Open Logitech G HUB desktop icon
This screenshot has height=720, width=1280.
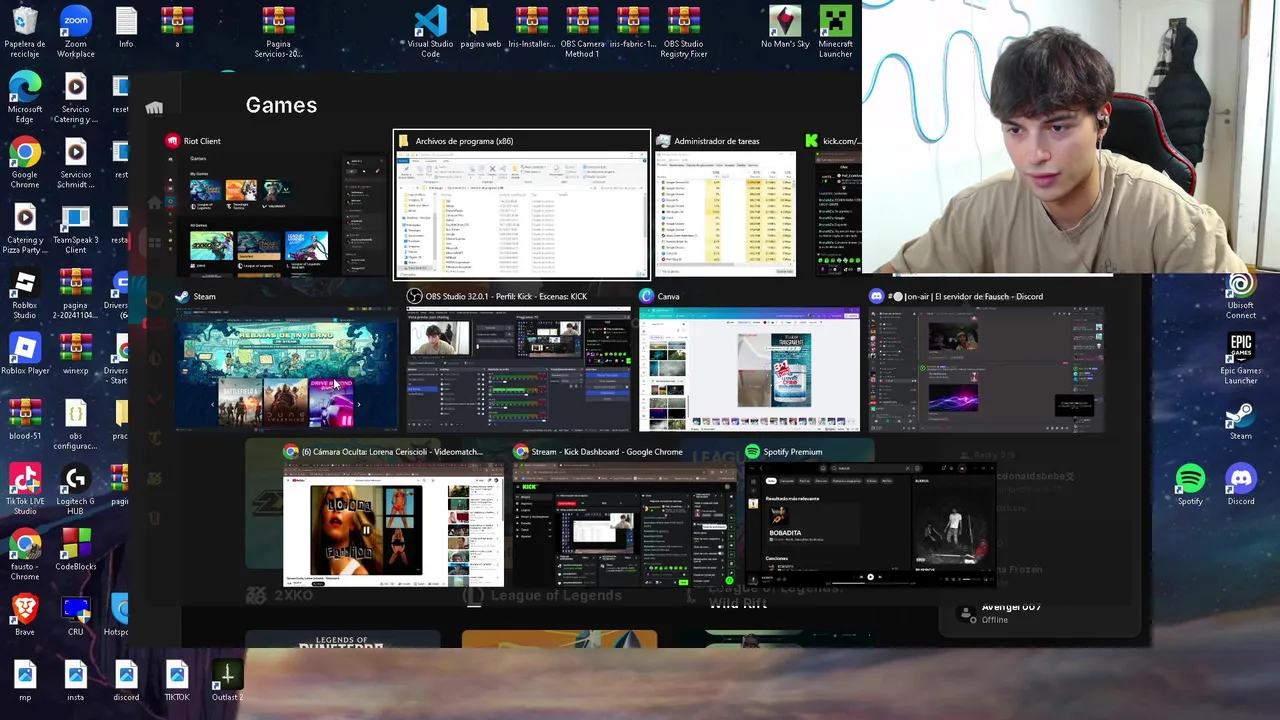[75, 490]
